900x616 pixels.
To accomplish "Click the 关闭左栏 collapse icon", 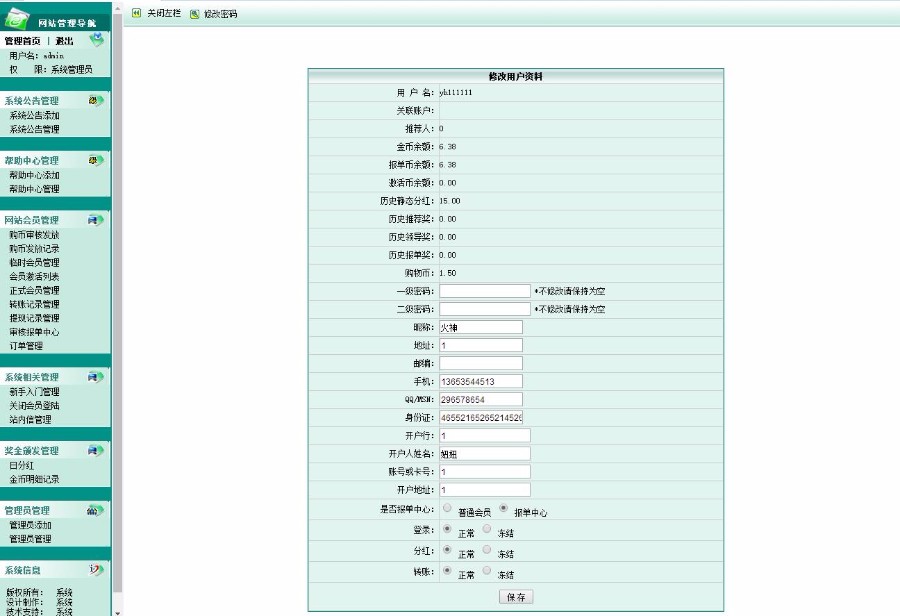I will [136, 13].
